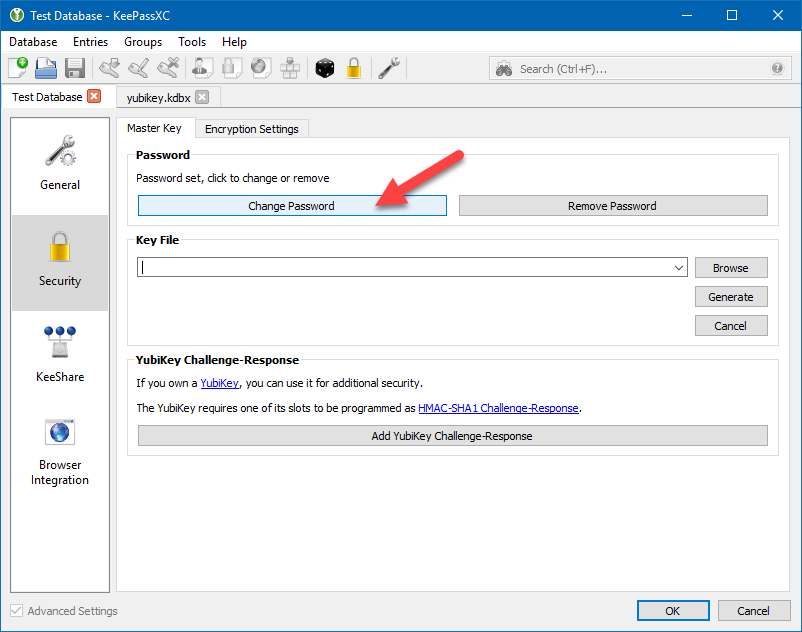Switch to the Encryption Settings tab

[x=252, y=129]
